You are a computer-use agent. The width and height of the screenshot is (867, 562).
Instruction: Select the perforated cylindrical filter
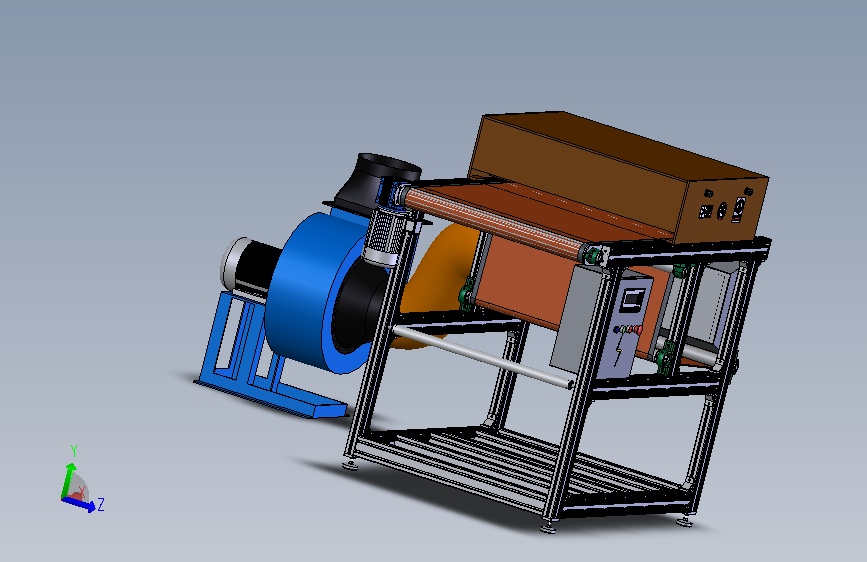click(385, 237)
